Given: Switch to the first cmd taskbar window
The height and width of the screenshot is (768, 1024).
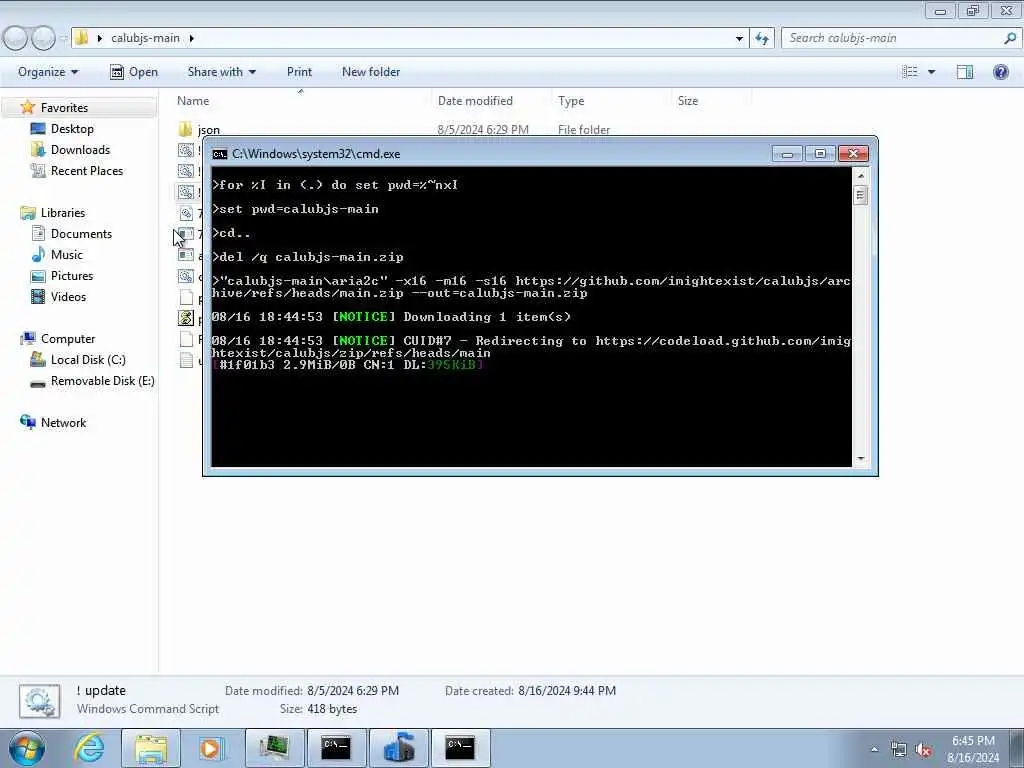Looking at the screenshot, I should coord(336,748).
